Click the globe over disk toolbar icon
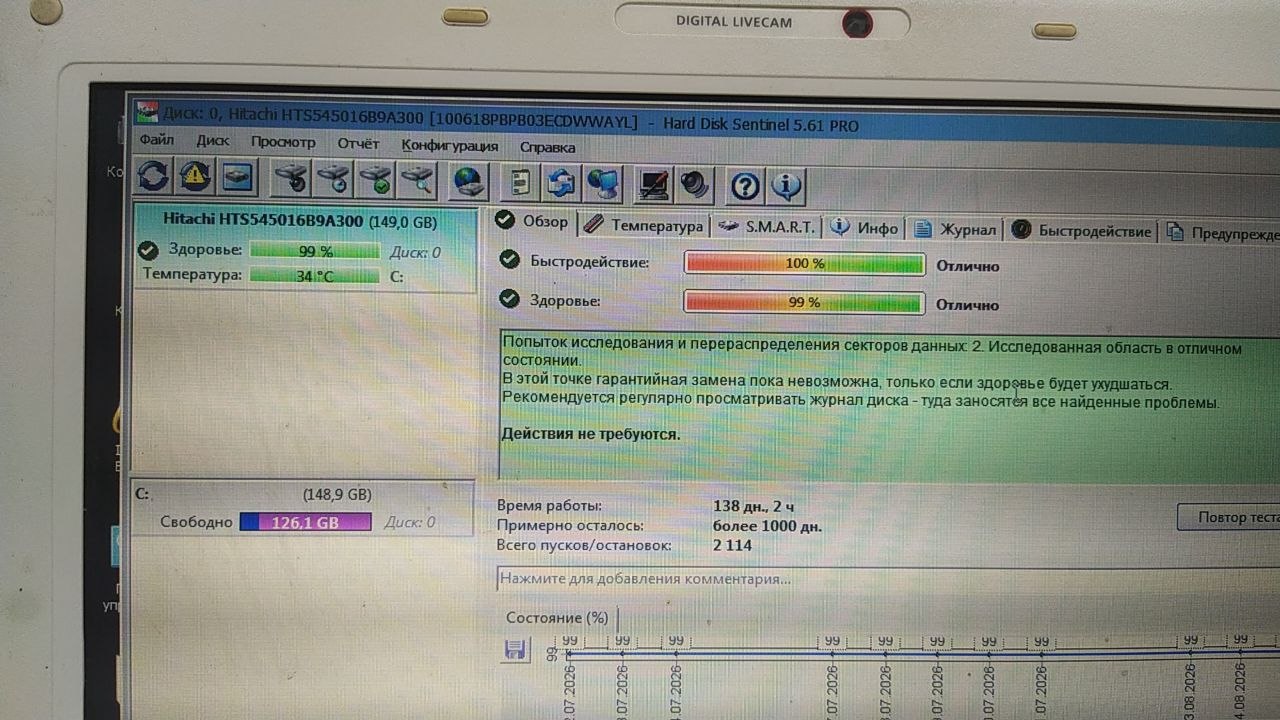The image size is (1280, 720). point(467,183)
